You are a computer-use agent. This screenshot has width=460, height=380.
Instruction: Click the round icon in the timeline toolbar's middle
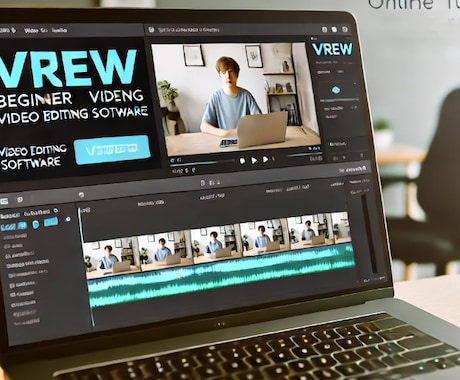(x=81, y=195)
